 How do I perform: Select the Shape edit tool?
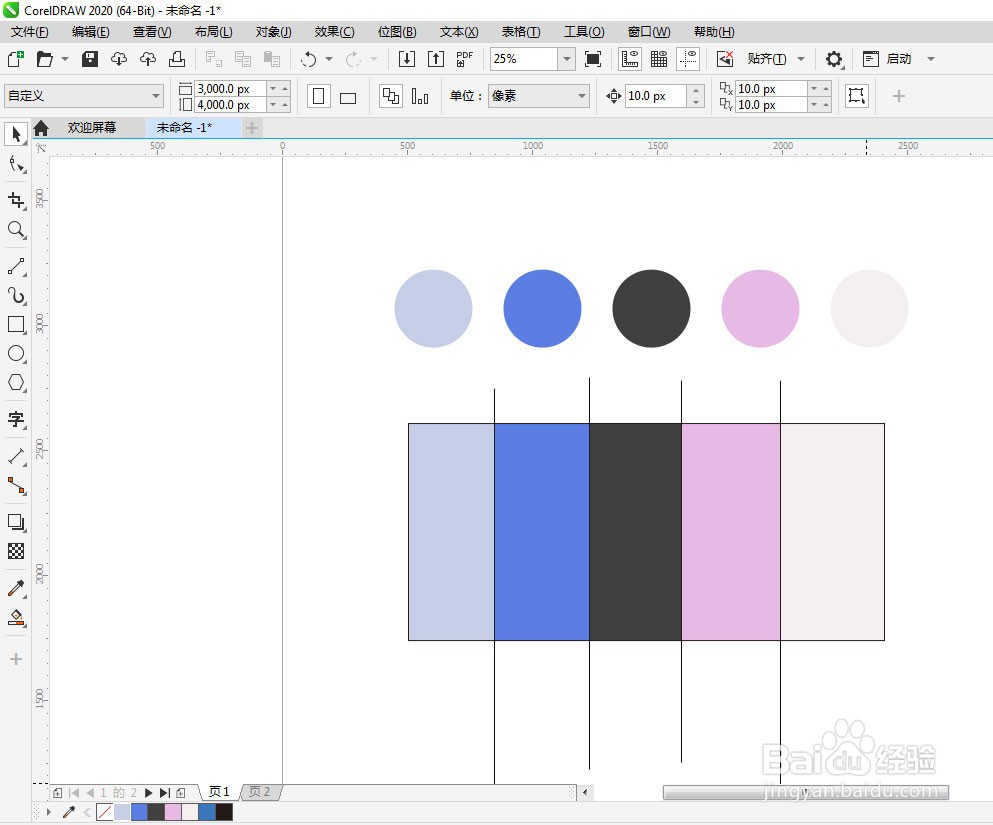tap(16, 165)
